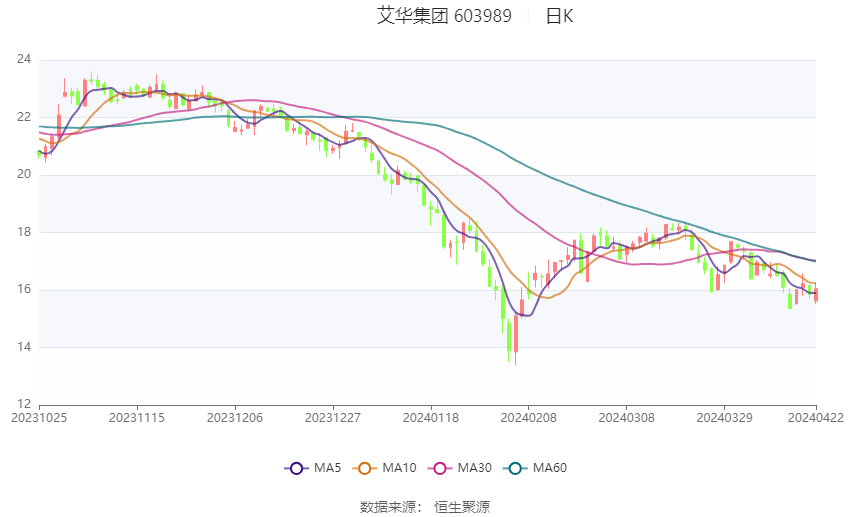Click the 14 y-axis price label
This screenshot has width=850, height=517.
[x=24, y=347]
